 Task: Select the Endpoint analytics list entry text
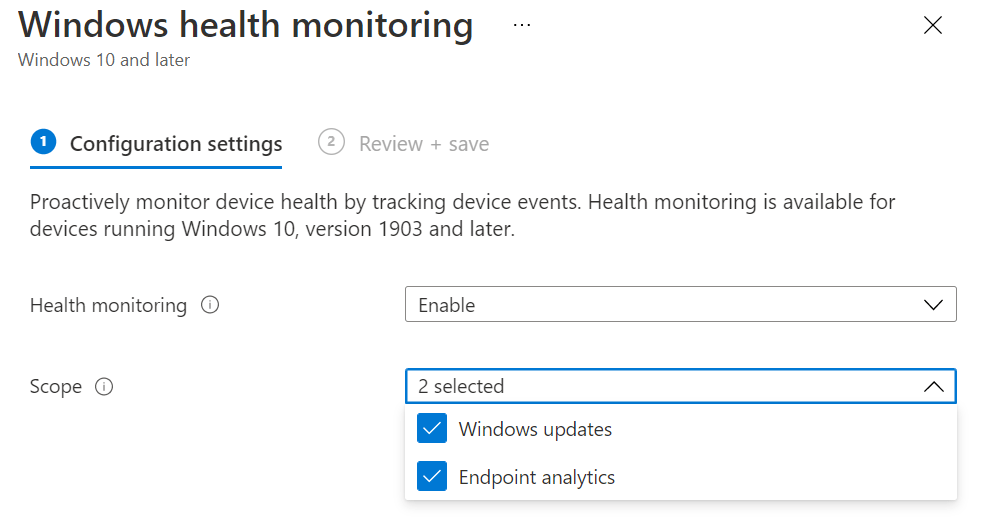coord(537,477)
